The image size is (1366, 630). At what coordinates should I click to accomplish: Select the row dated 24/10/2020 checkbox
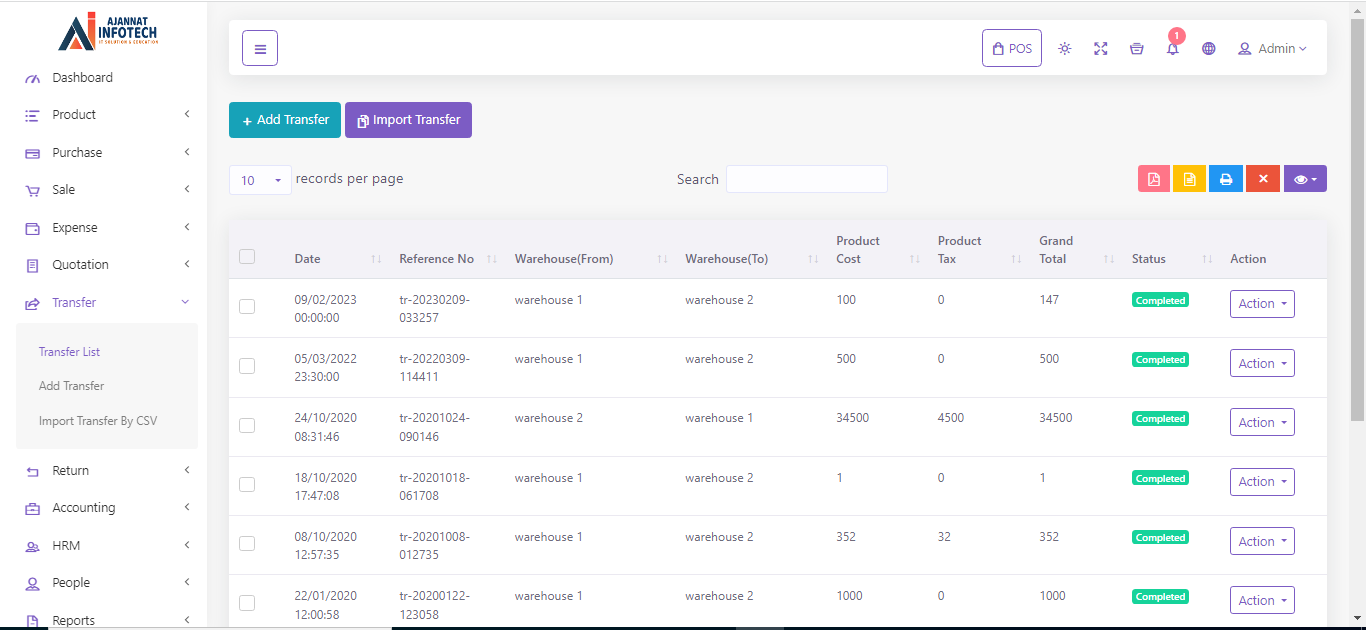[x=247, y=425]
